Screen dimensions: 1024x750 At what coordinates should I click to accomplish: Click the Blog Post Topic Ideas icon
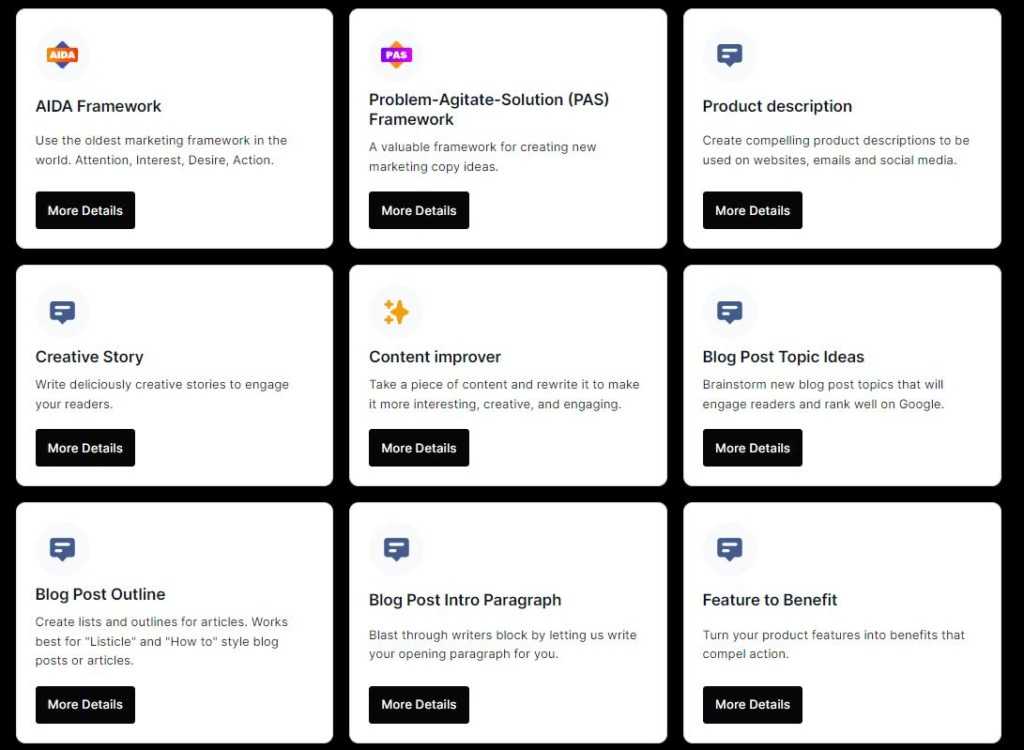point(730,312)
